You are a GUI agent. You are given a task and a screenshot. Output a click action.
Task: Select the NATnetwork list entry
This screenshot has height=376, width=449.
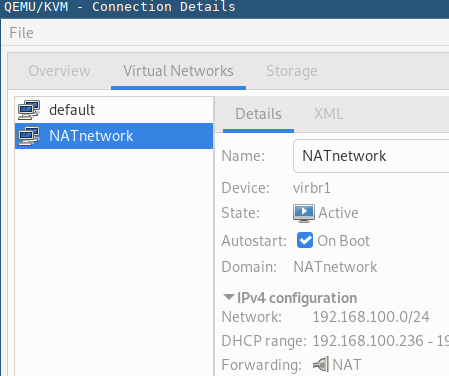coord(114,136)
